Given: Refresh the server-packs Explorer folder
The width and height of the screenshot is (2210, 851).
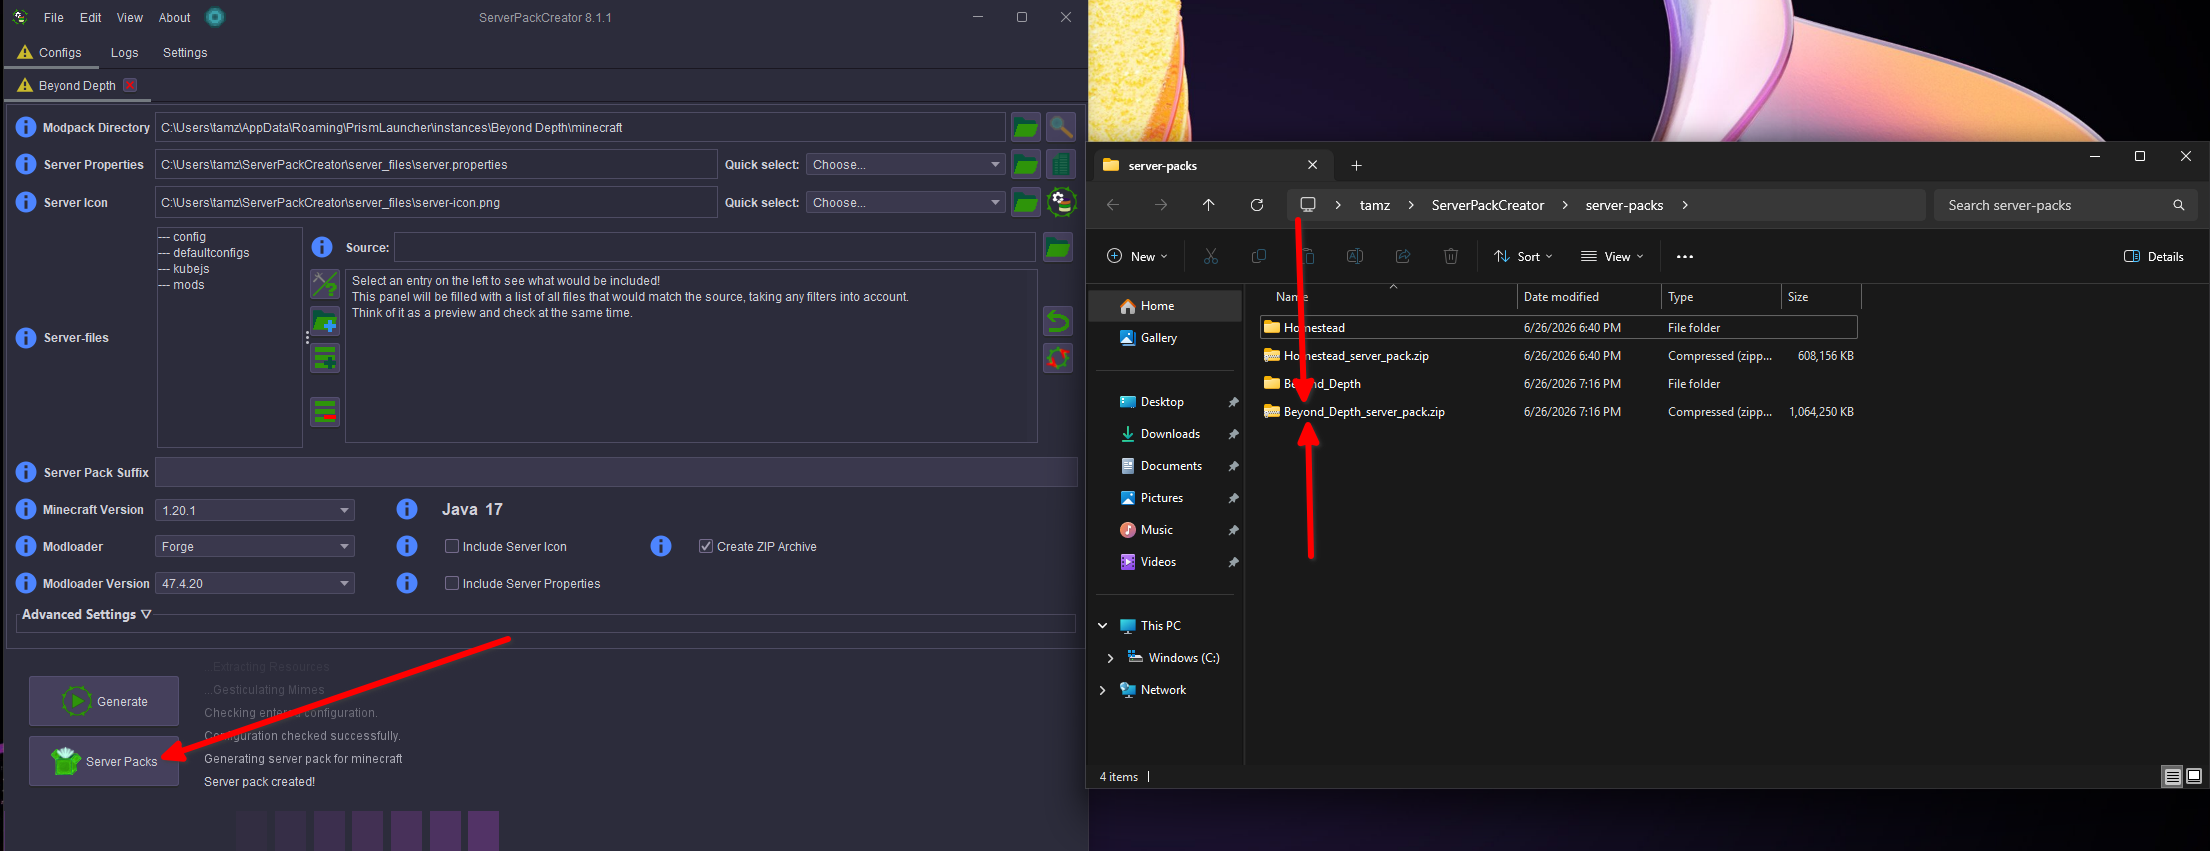Looking at the screenshot, I should tap(1257, 205).
